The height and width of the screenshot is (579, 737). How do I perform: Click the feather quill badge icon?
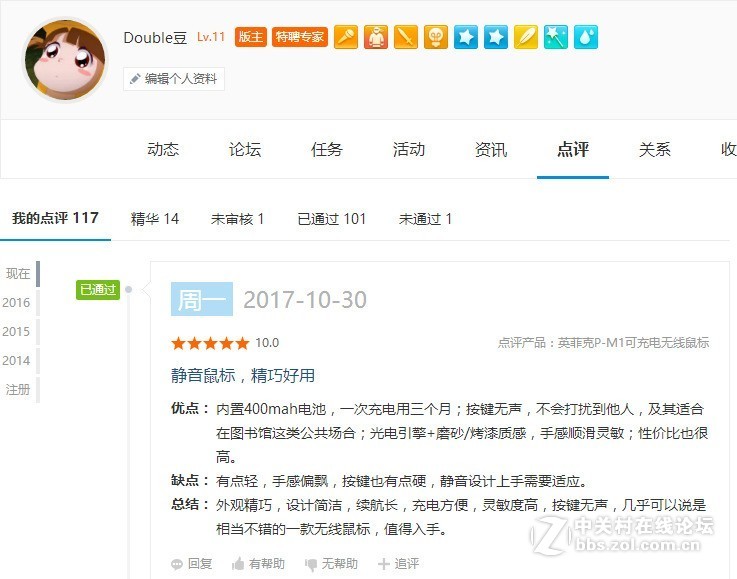[x=525, y=37]
